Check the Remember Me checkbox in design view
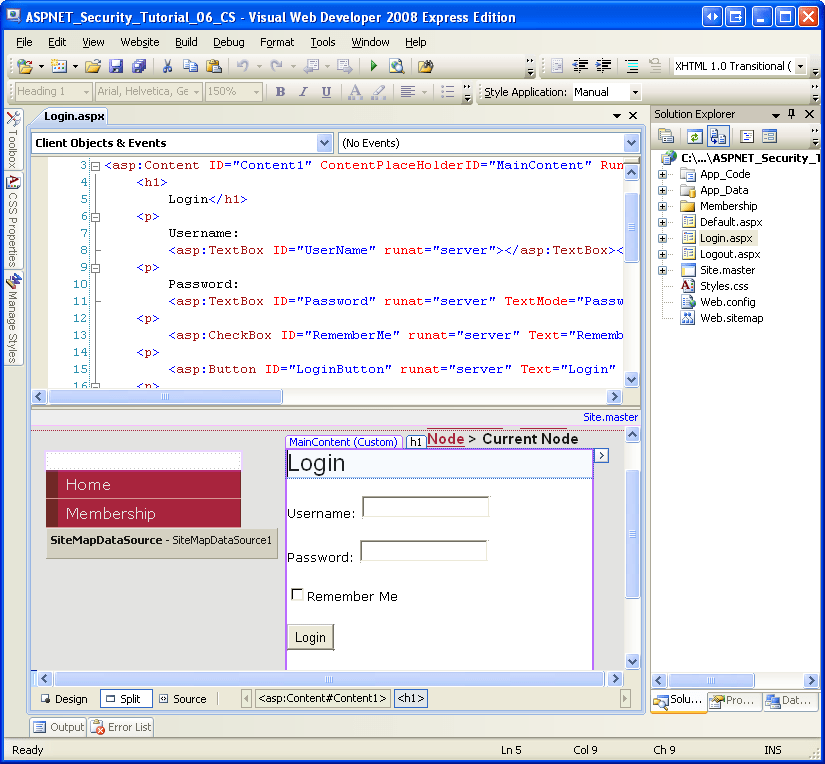This screenshot has height=764, width=825. tap(297, 594)
